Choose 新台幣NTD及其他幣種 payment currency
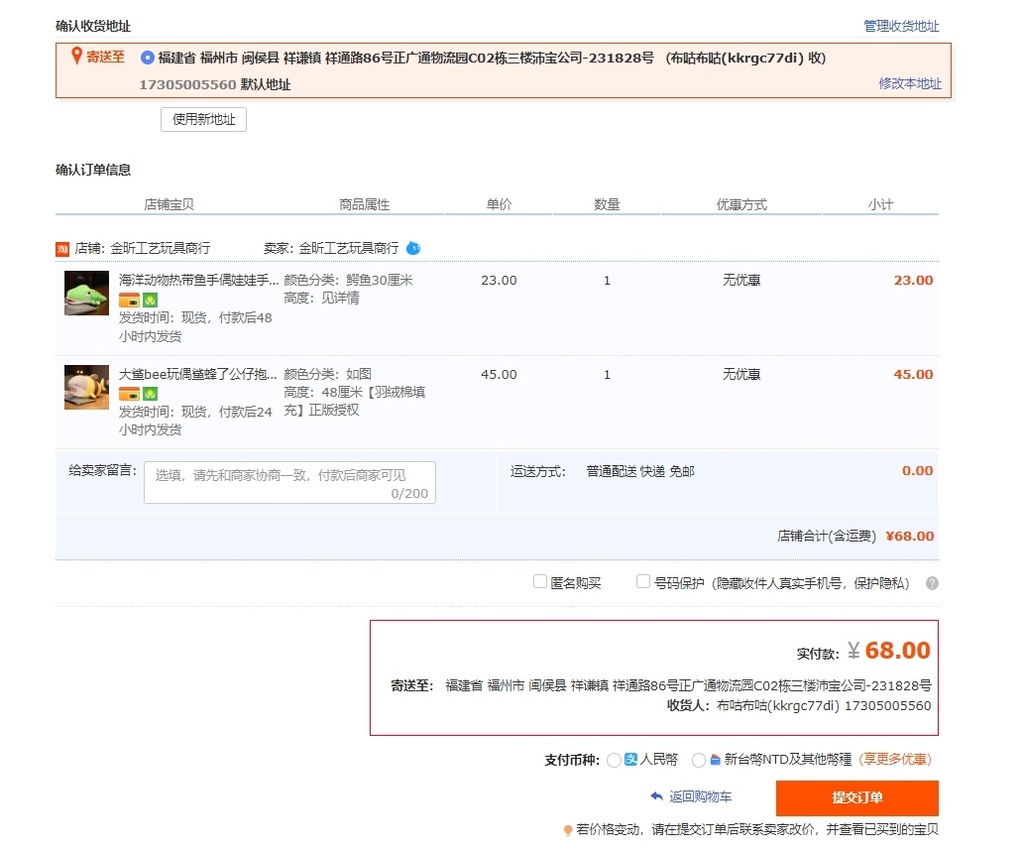Screen dimensions: 1024x852 tap(699, 760)
